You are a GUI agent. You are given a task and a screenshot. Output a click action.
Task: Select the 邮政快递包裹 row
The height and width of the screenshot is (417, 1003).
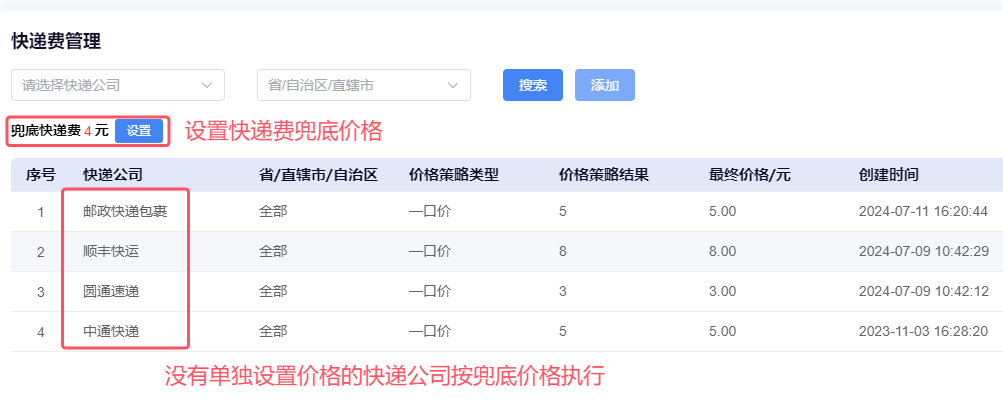point(118,211)
